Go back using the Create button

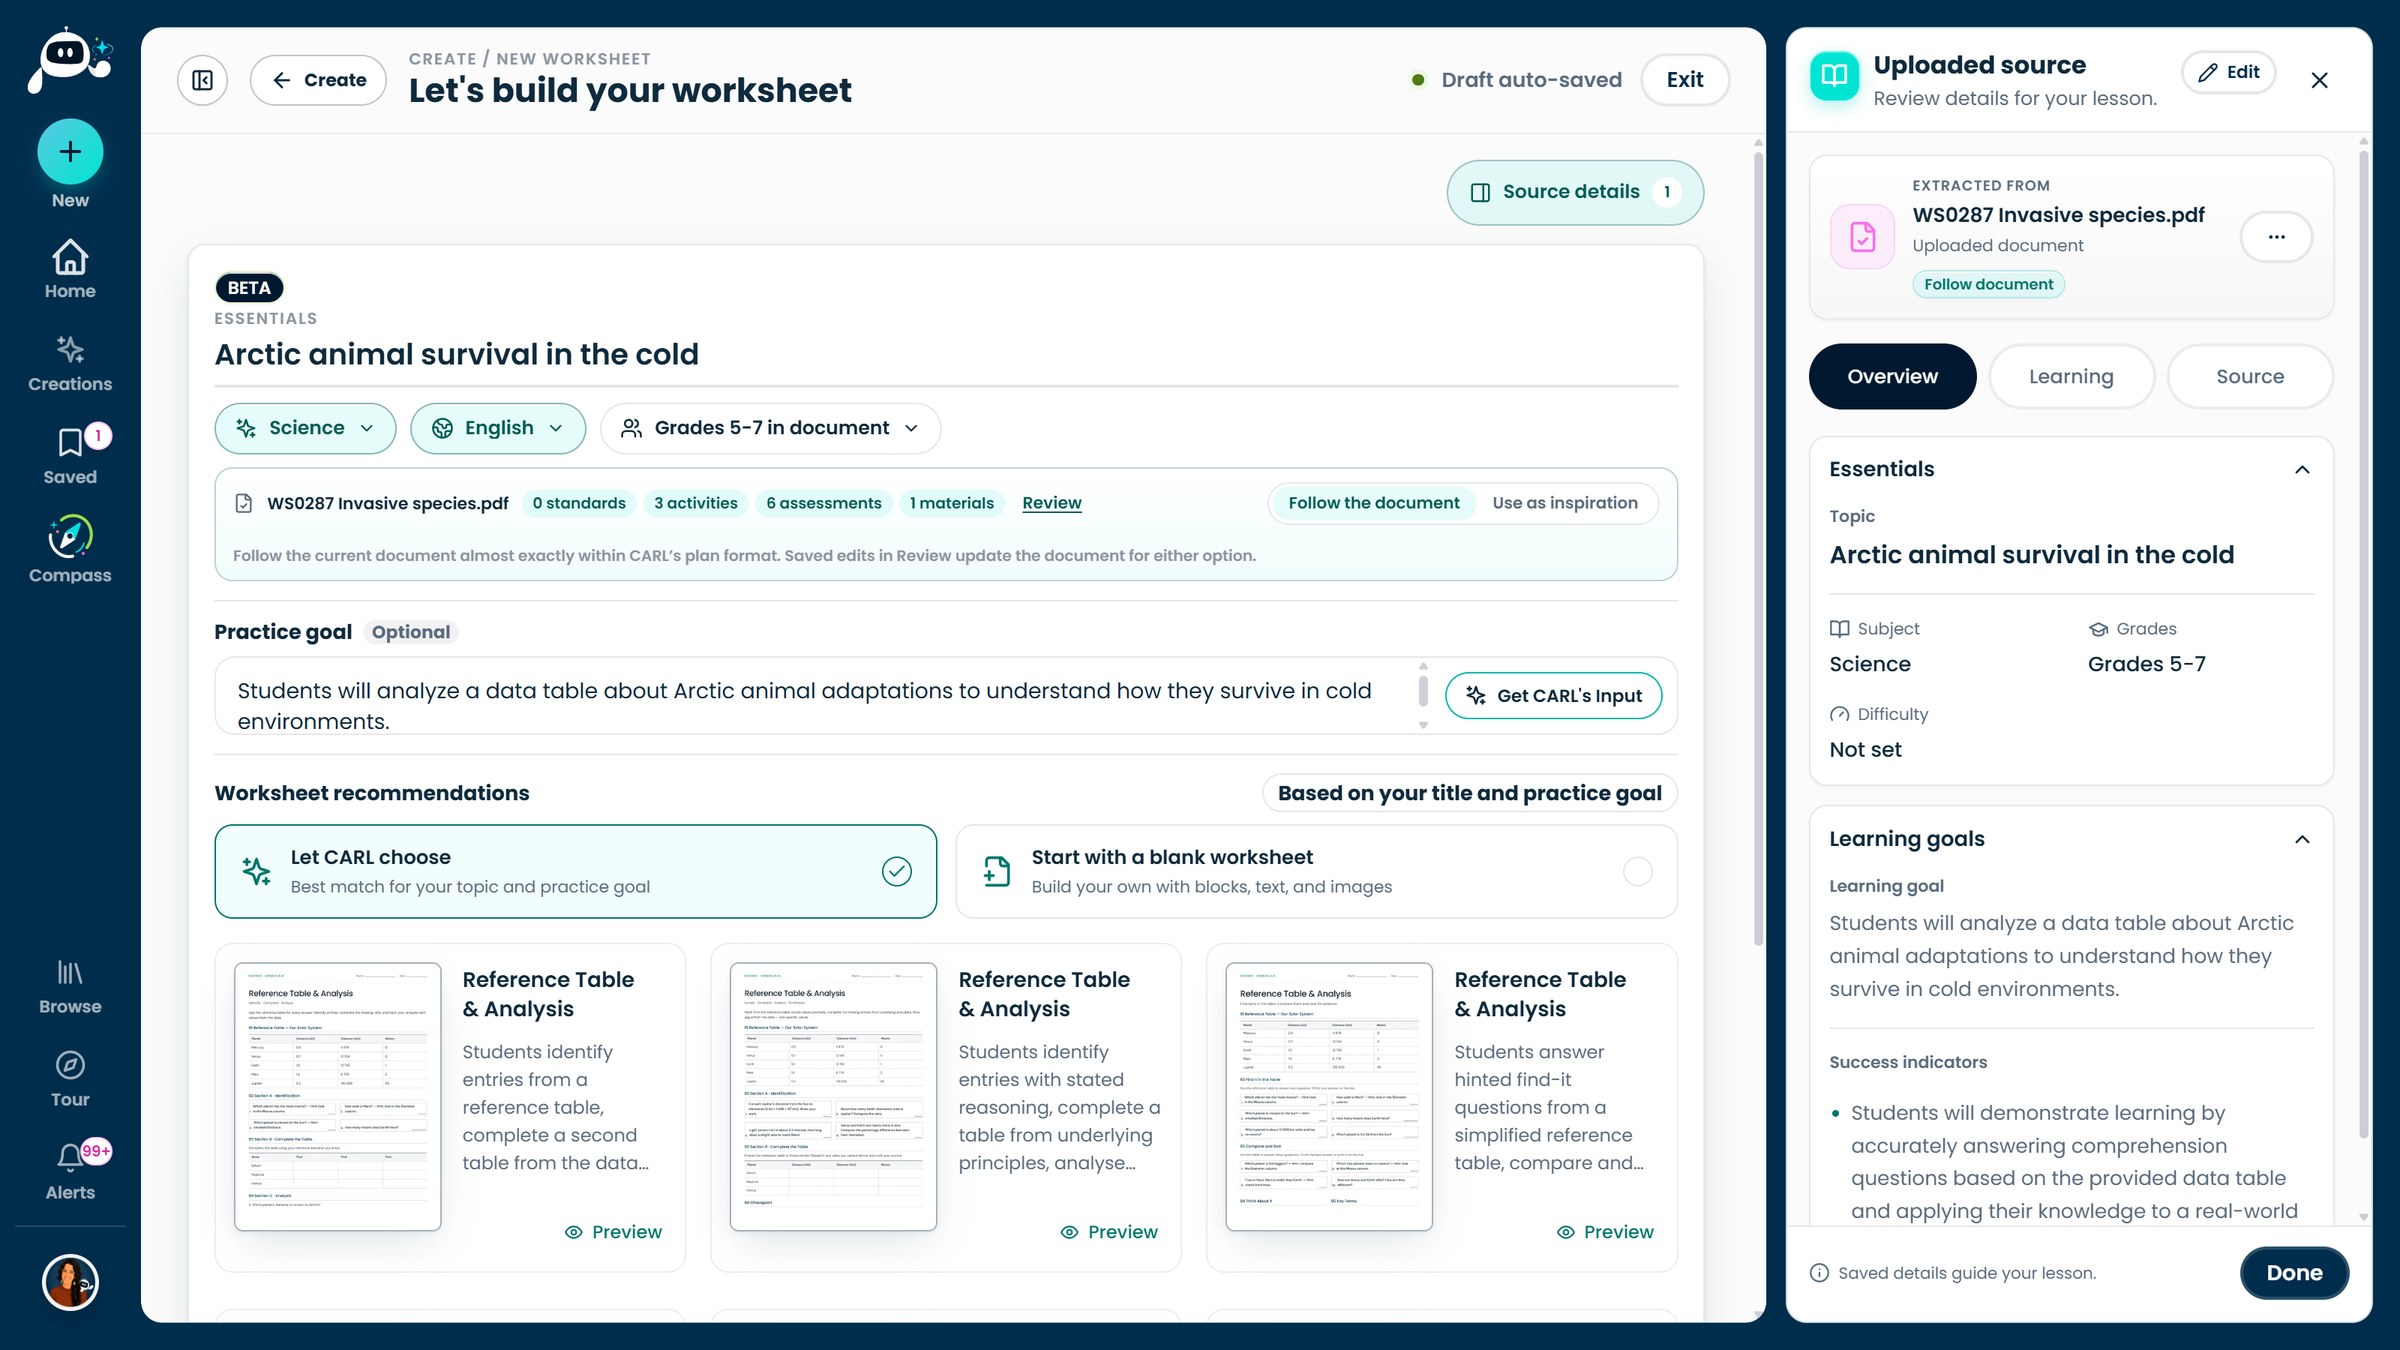(x=318, y=80)
